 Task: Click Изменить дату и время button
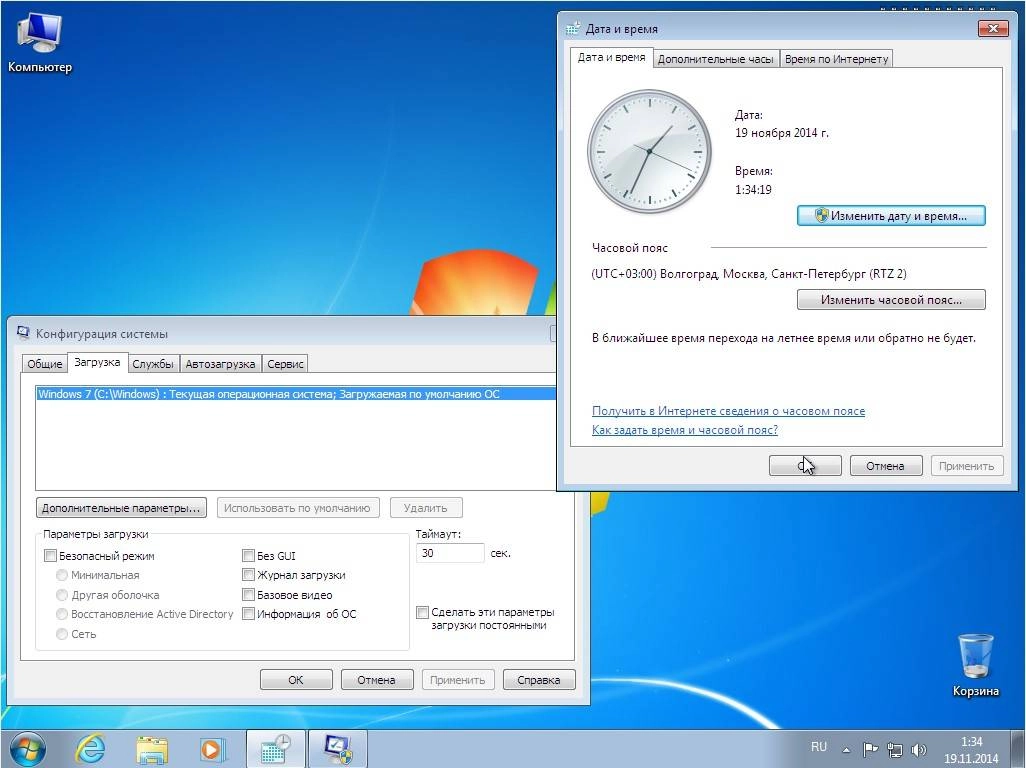pos(891,216)
